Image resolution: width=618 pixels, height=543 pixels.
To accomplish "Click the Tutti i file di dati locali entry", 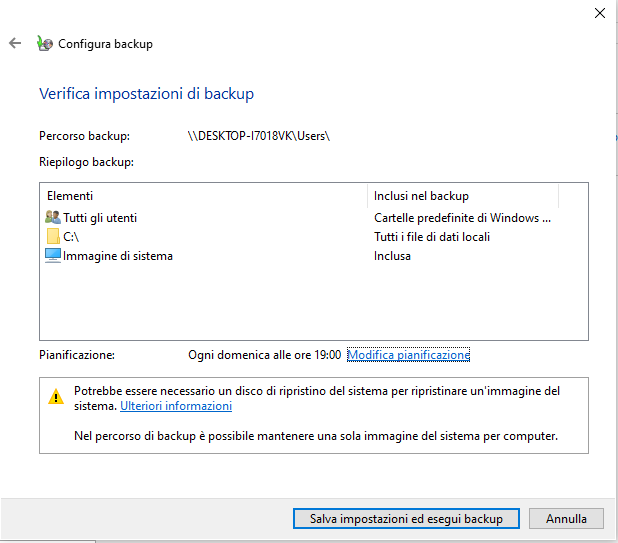I will (x=432, y=237).
